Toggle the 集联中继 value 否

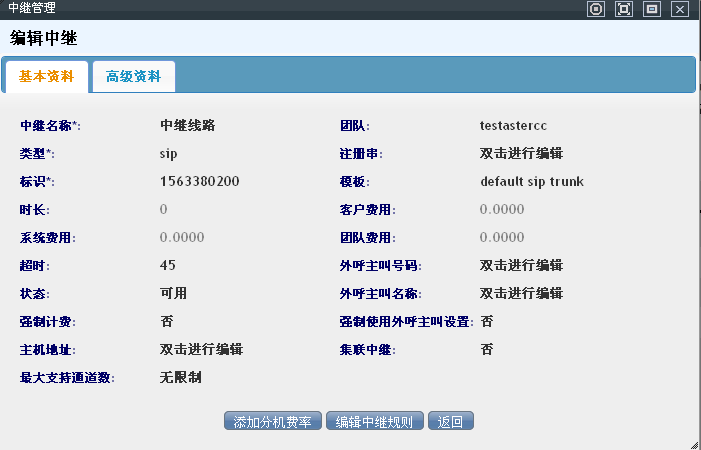[x=486, y=350]
